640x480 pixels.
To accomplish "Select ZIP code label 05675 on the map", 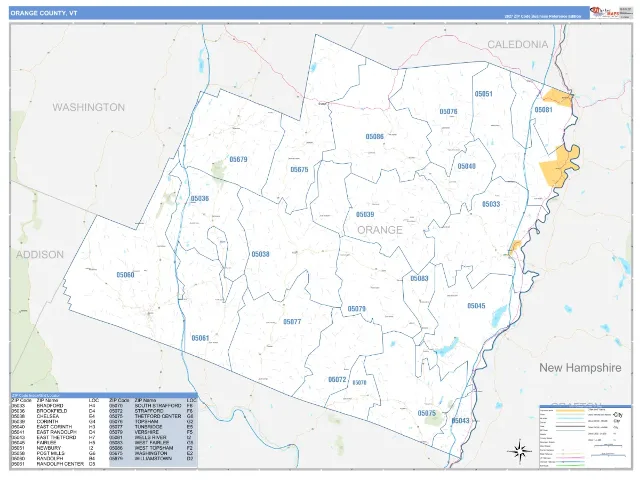I will point(299,169).
